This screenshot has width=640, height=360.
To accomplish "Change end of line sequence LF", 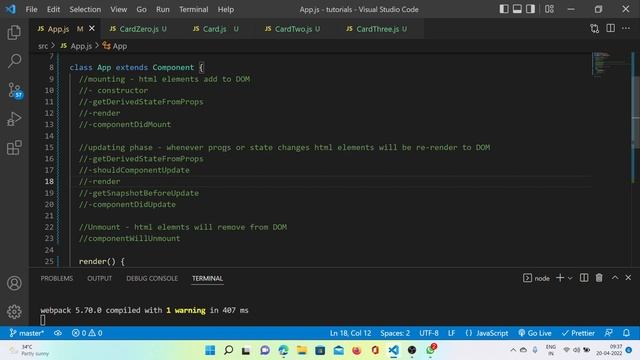I will coord(451,333).
